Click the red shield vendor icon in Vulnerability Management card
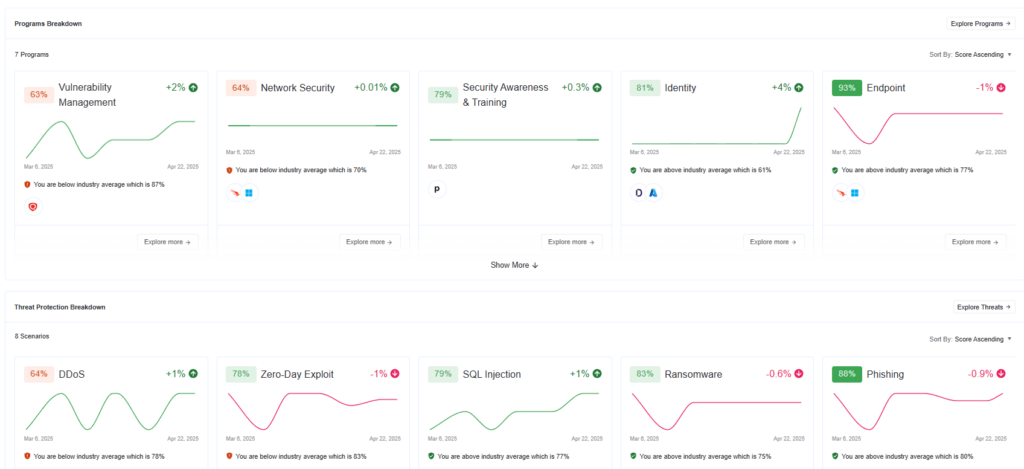Image resolution: width=1024 pixels, height=469 pixels. pyautogui.click(x=33, y=206)
